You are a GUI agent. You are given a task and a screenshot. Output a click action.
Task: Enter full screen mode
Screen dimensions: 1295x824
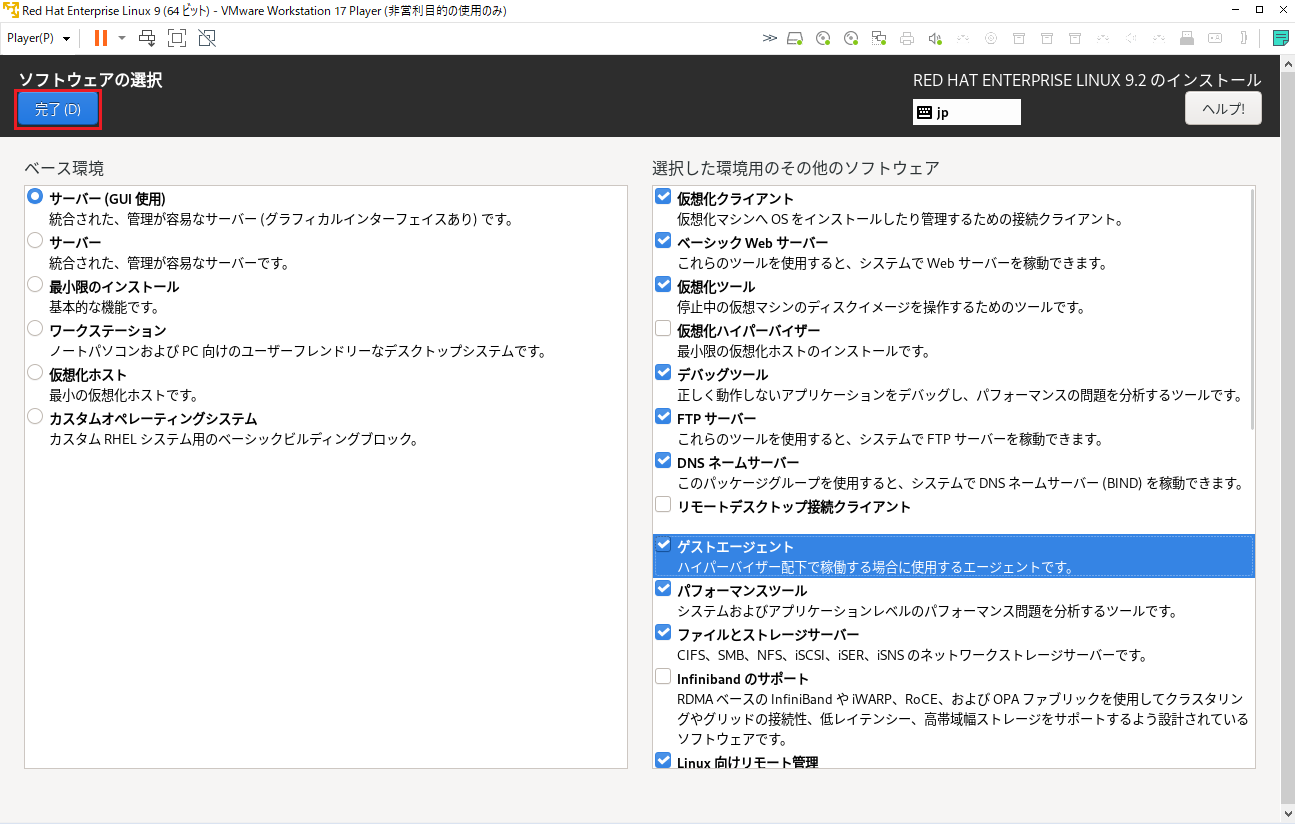pyautogui.click(x=177, y=38)
